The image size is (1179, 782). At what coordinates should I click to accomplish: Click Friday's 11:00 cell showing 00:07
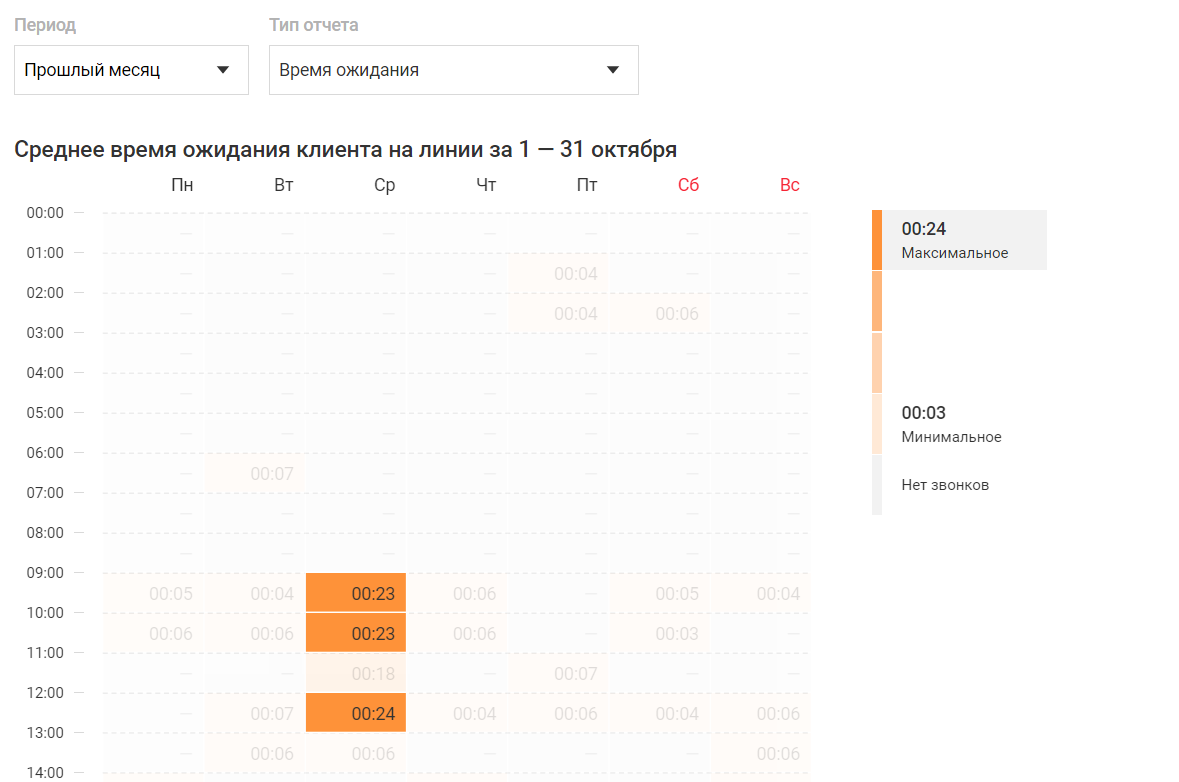coord(559,673)
